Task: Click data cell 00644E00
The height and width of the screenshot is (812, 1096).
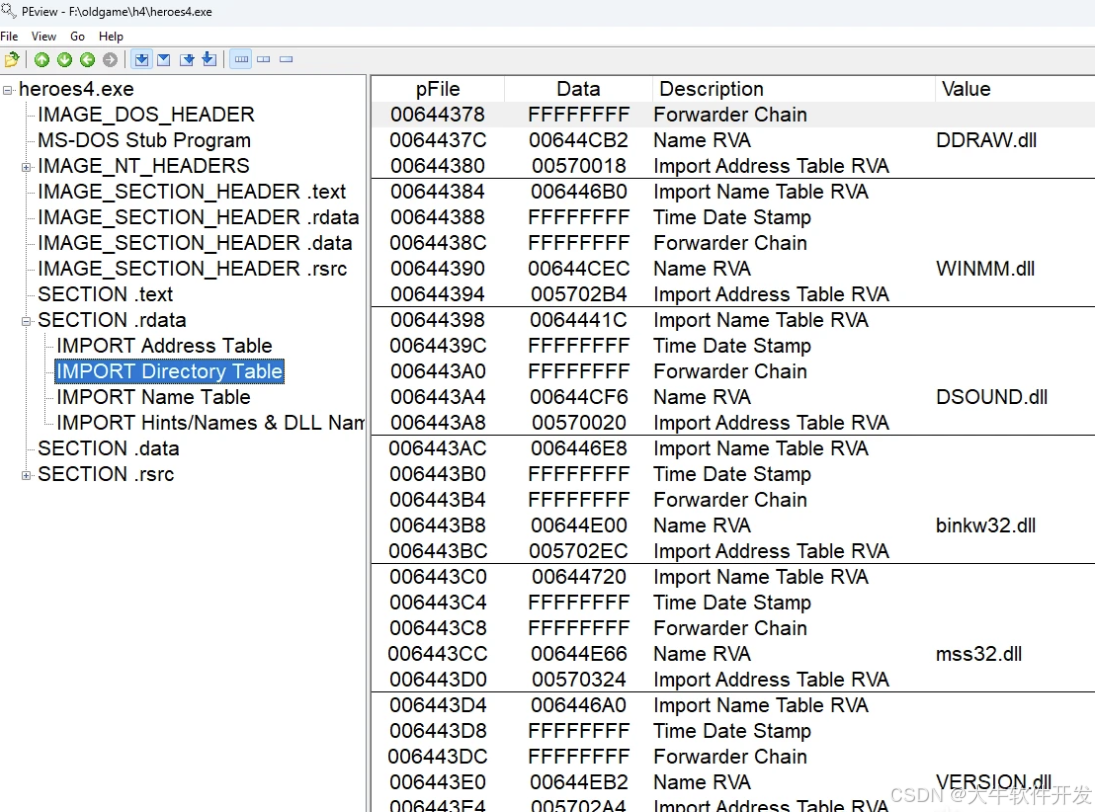Action: 579,525
